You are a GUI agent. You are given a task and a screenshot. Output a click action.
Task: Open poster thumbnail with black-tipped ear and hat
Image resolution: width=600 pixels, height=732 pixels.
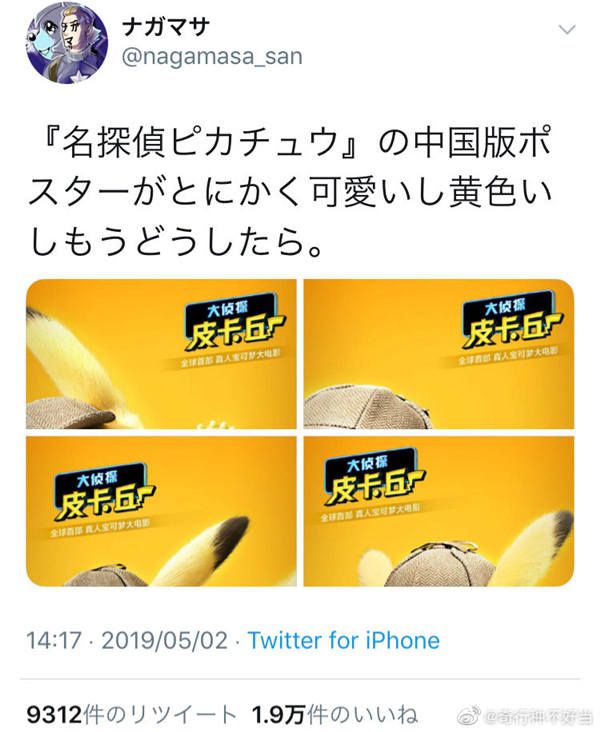point(161,511)
